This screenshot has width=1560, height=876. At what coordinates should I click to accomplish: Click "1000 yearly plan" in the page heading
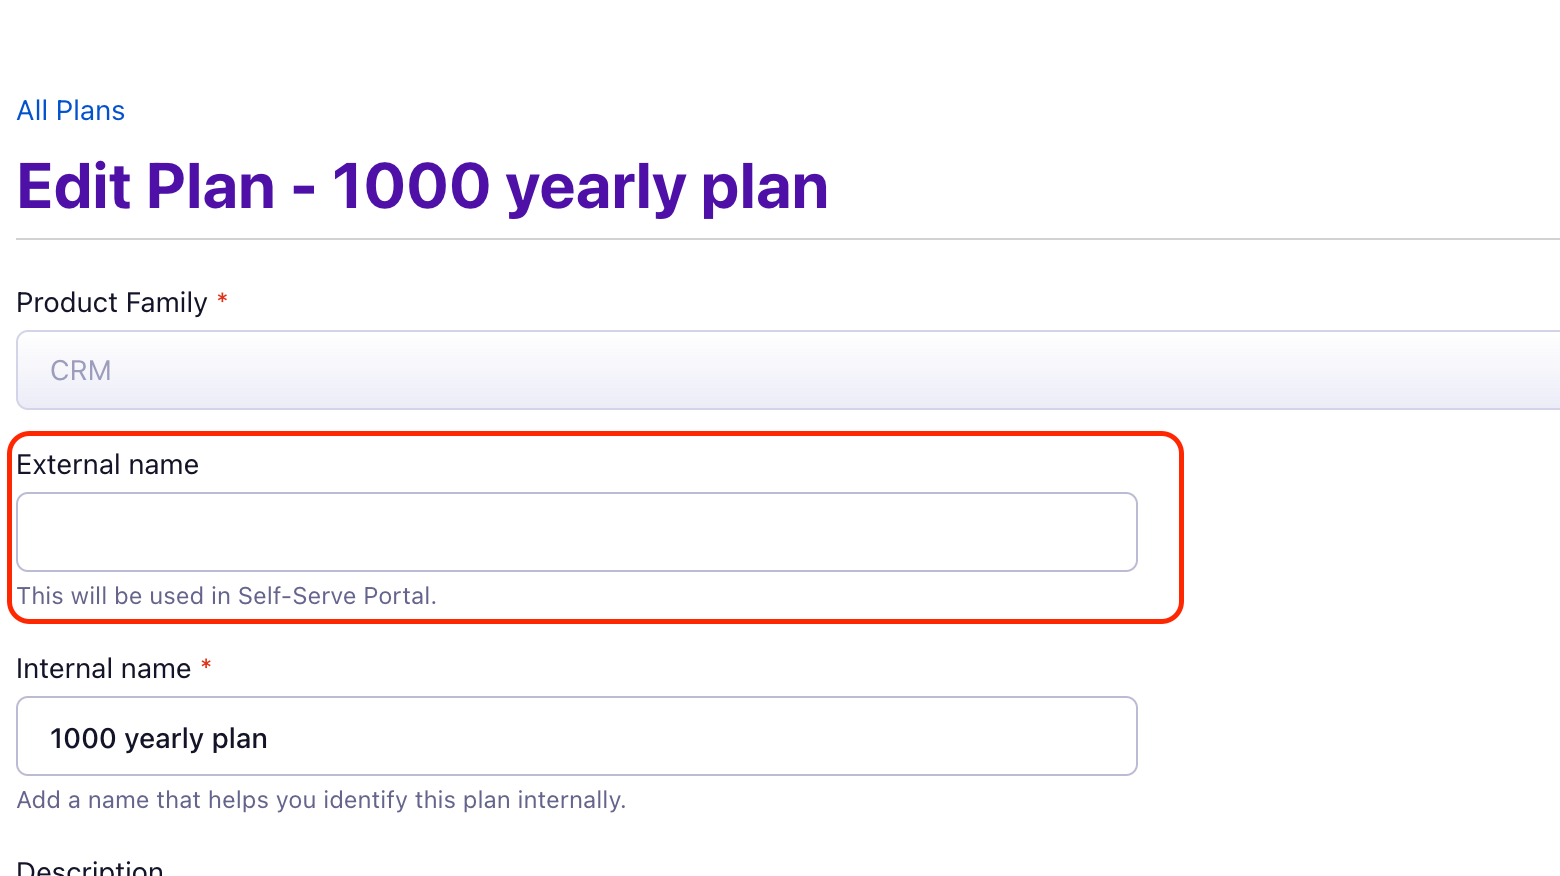[580, 187]
